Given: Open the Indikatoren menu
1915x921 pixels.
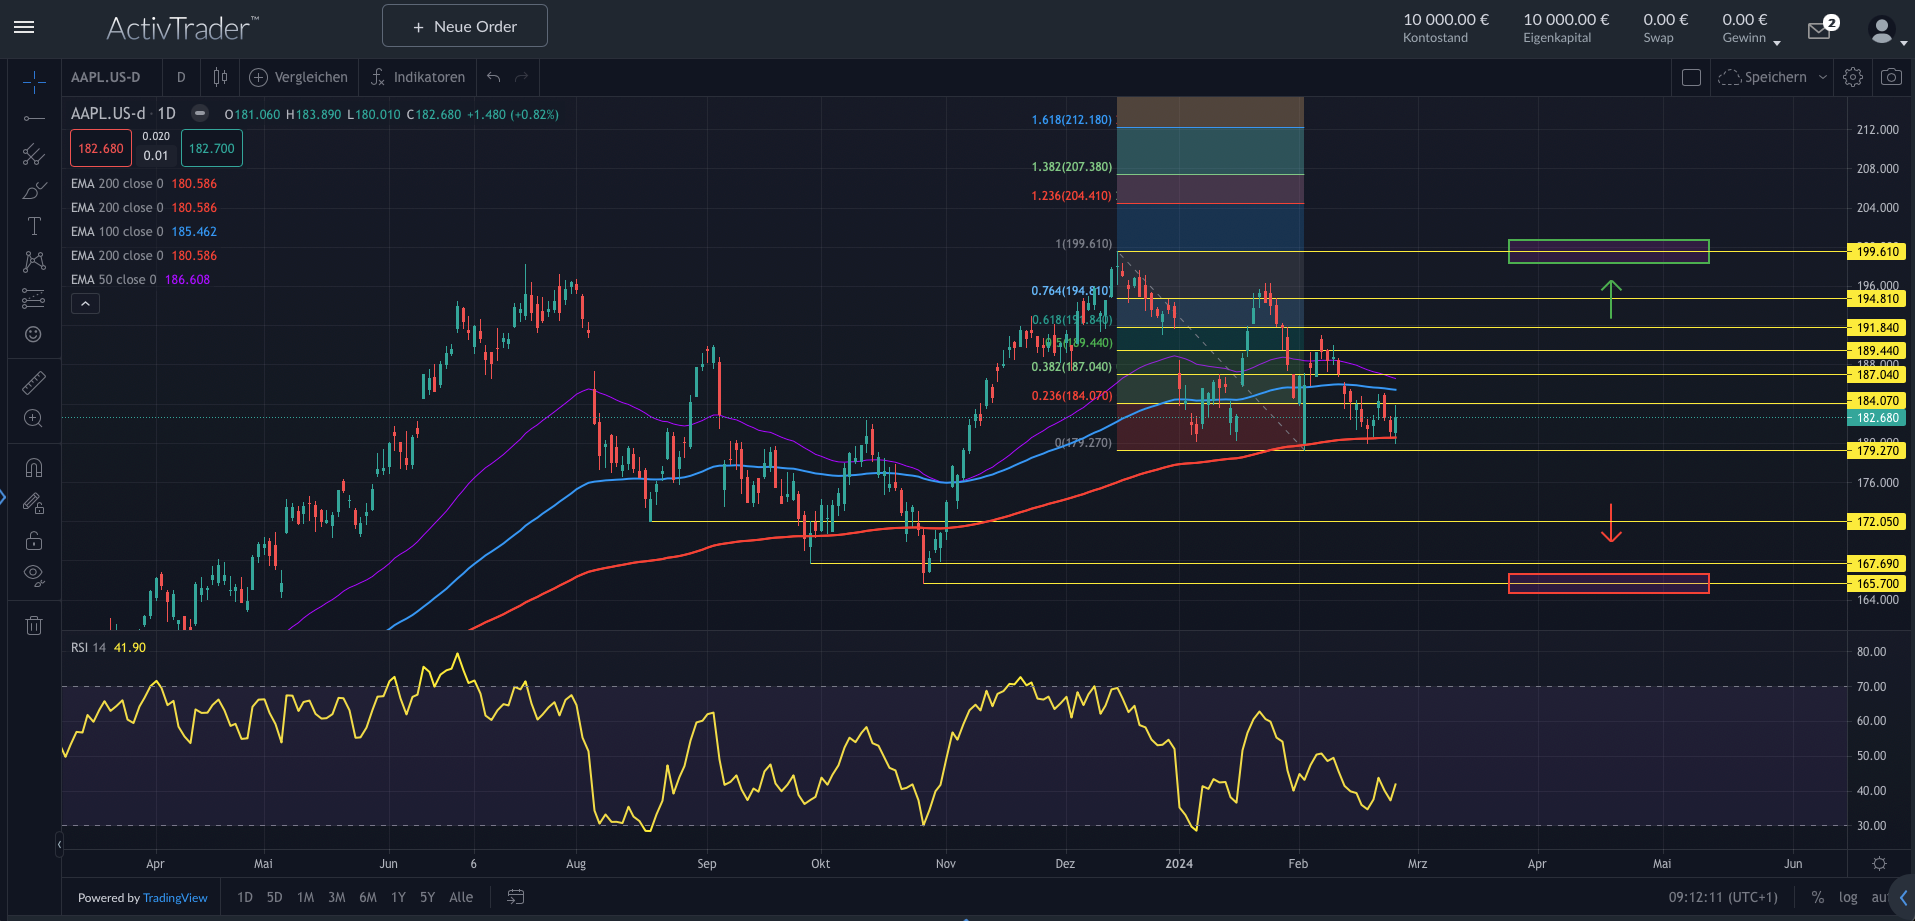Looking at the screenshot, I should (x=418, y=77).
